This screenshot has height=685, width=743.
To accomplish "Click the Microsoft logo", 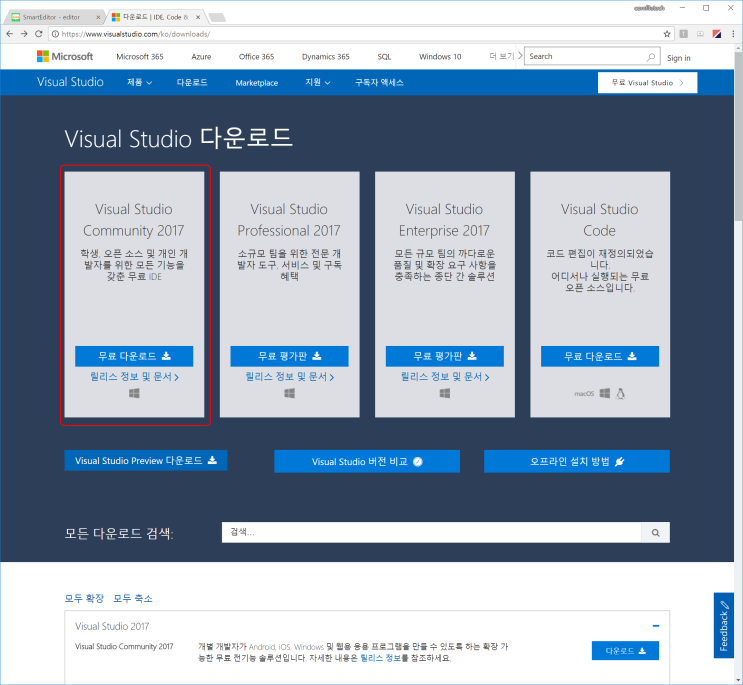I will point(65,56).
